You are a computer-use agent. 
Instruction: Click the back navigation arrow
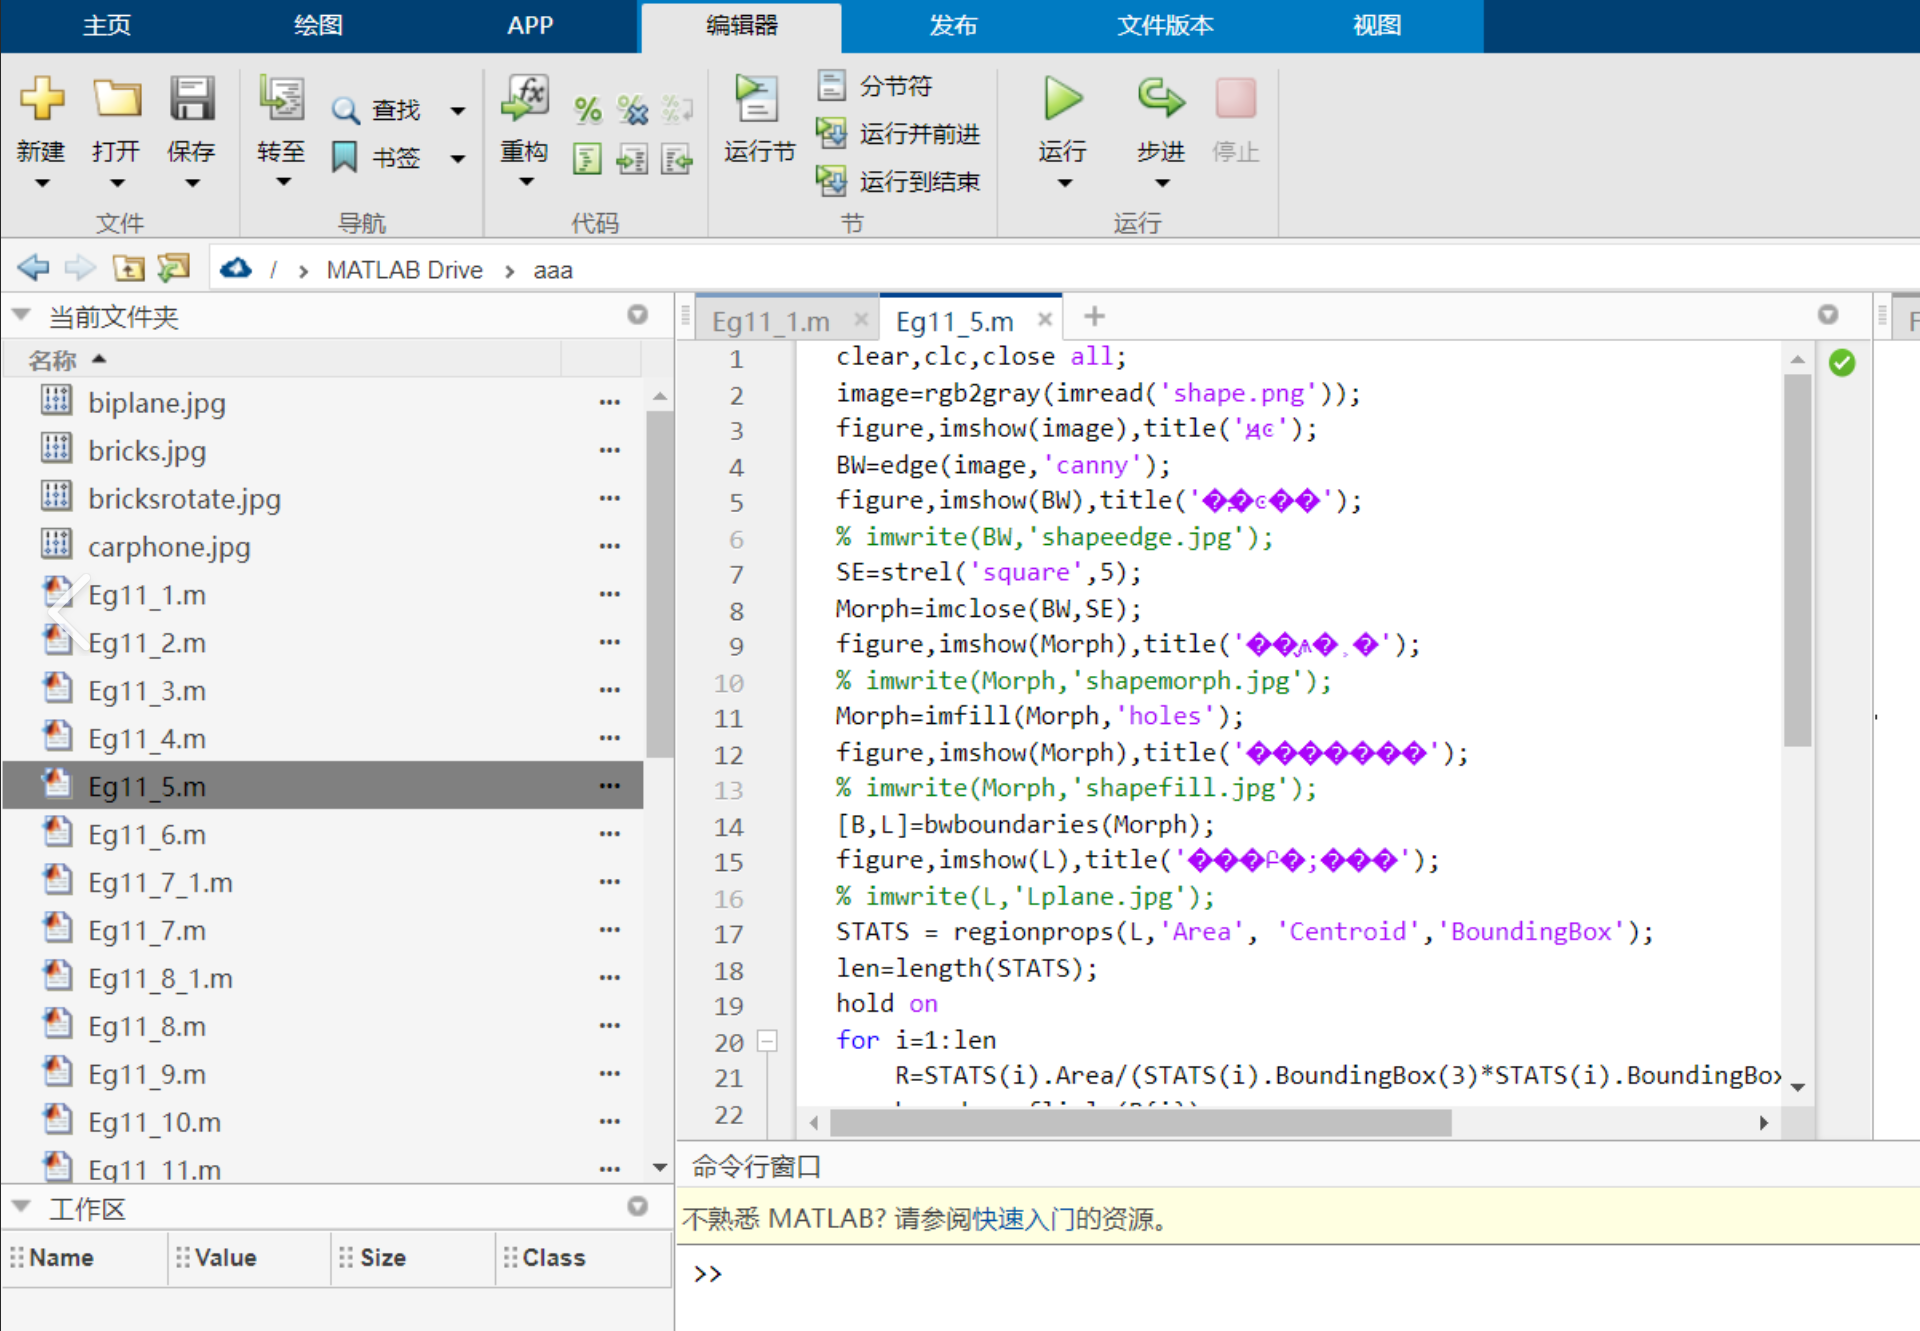point(33,267)
